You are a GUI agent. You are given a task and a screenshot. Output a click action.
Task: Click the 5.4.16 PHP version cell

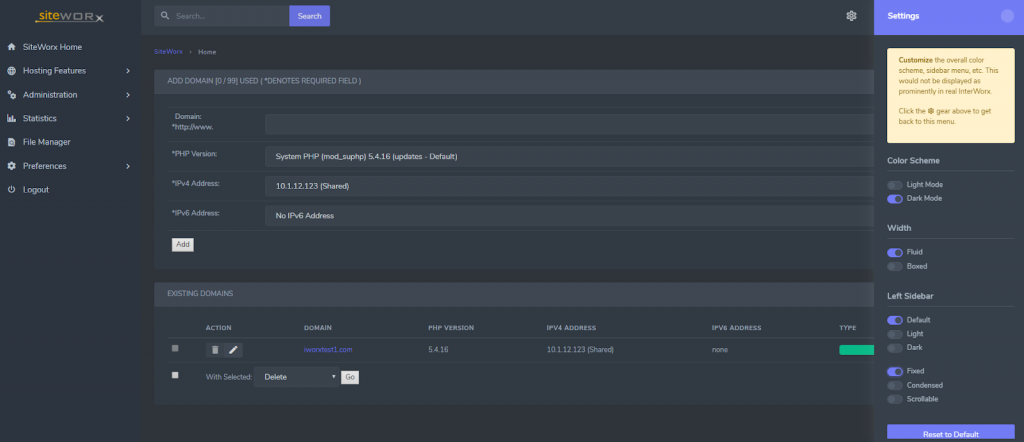pyautogui.click(x=438, y=350)
